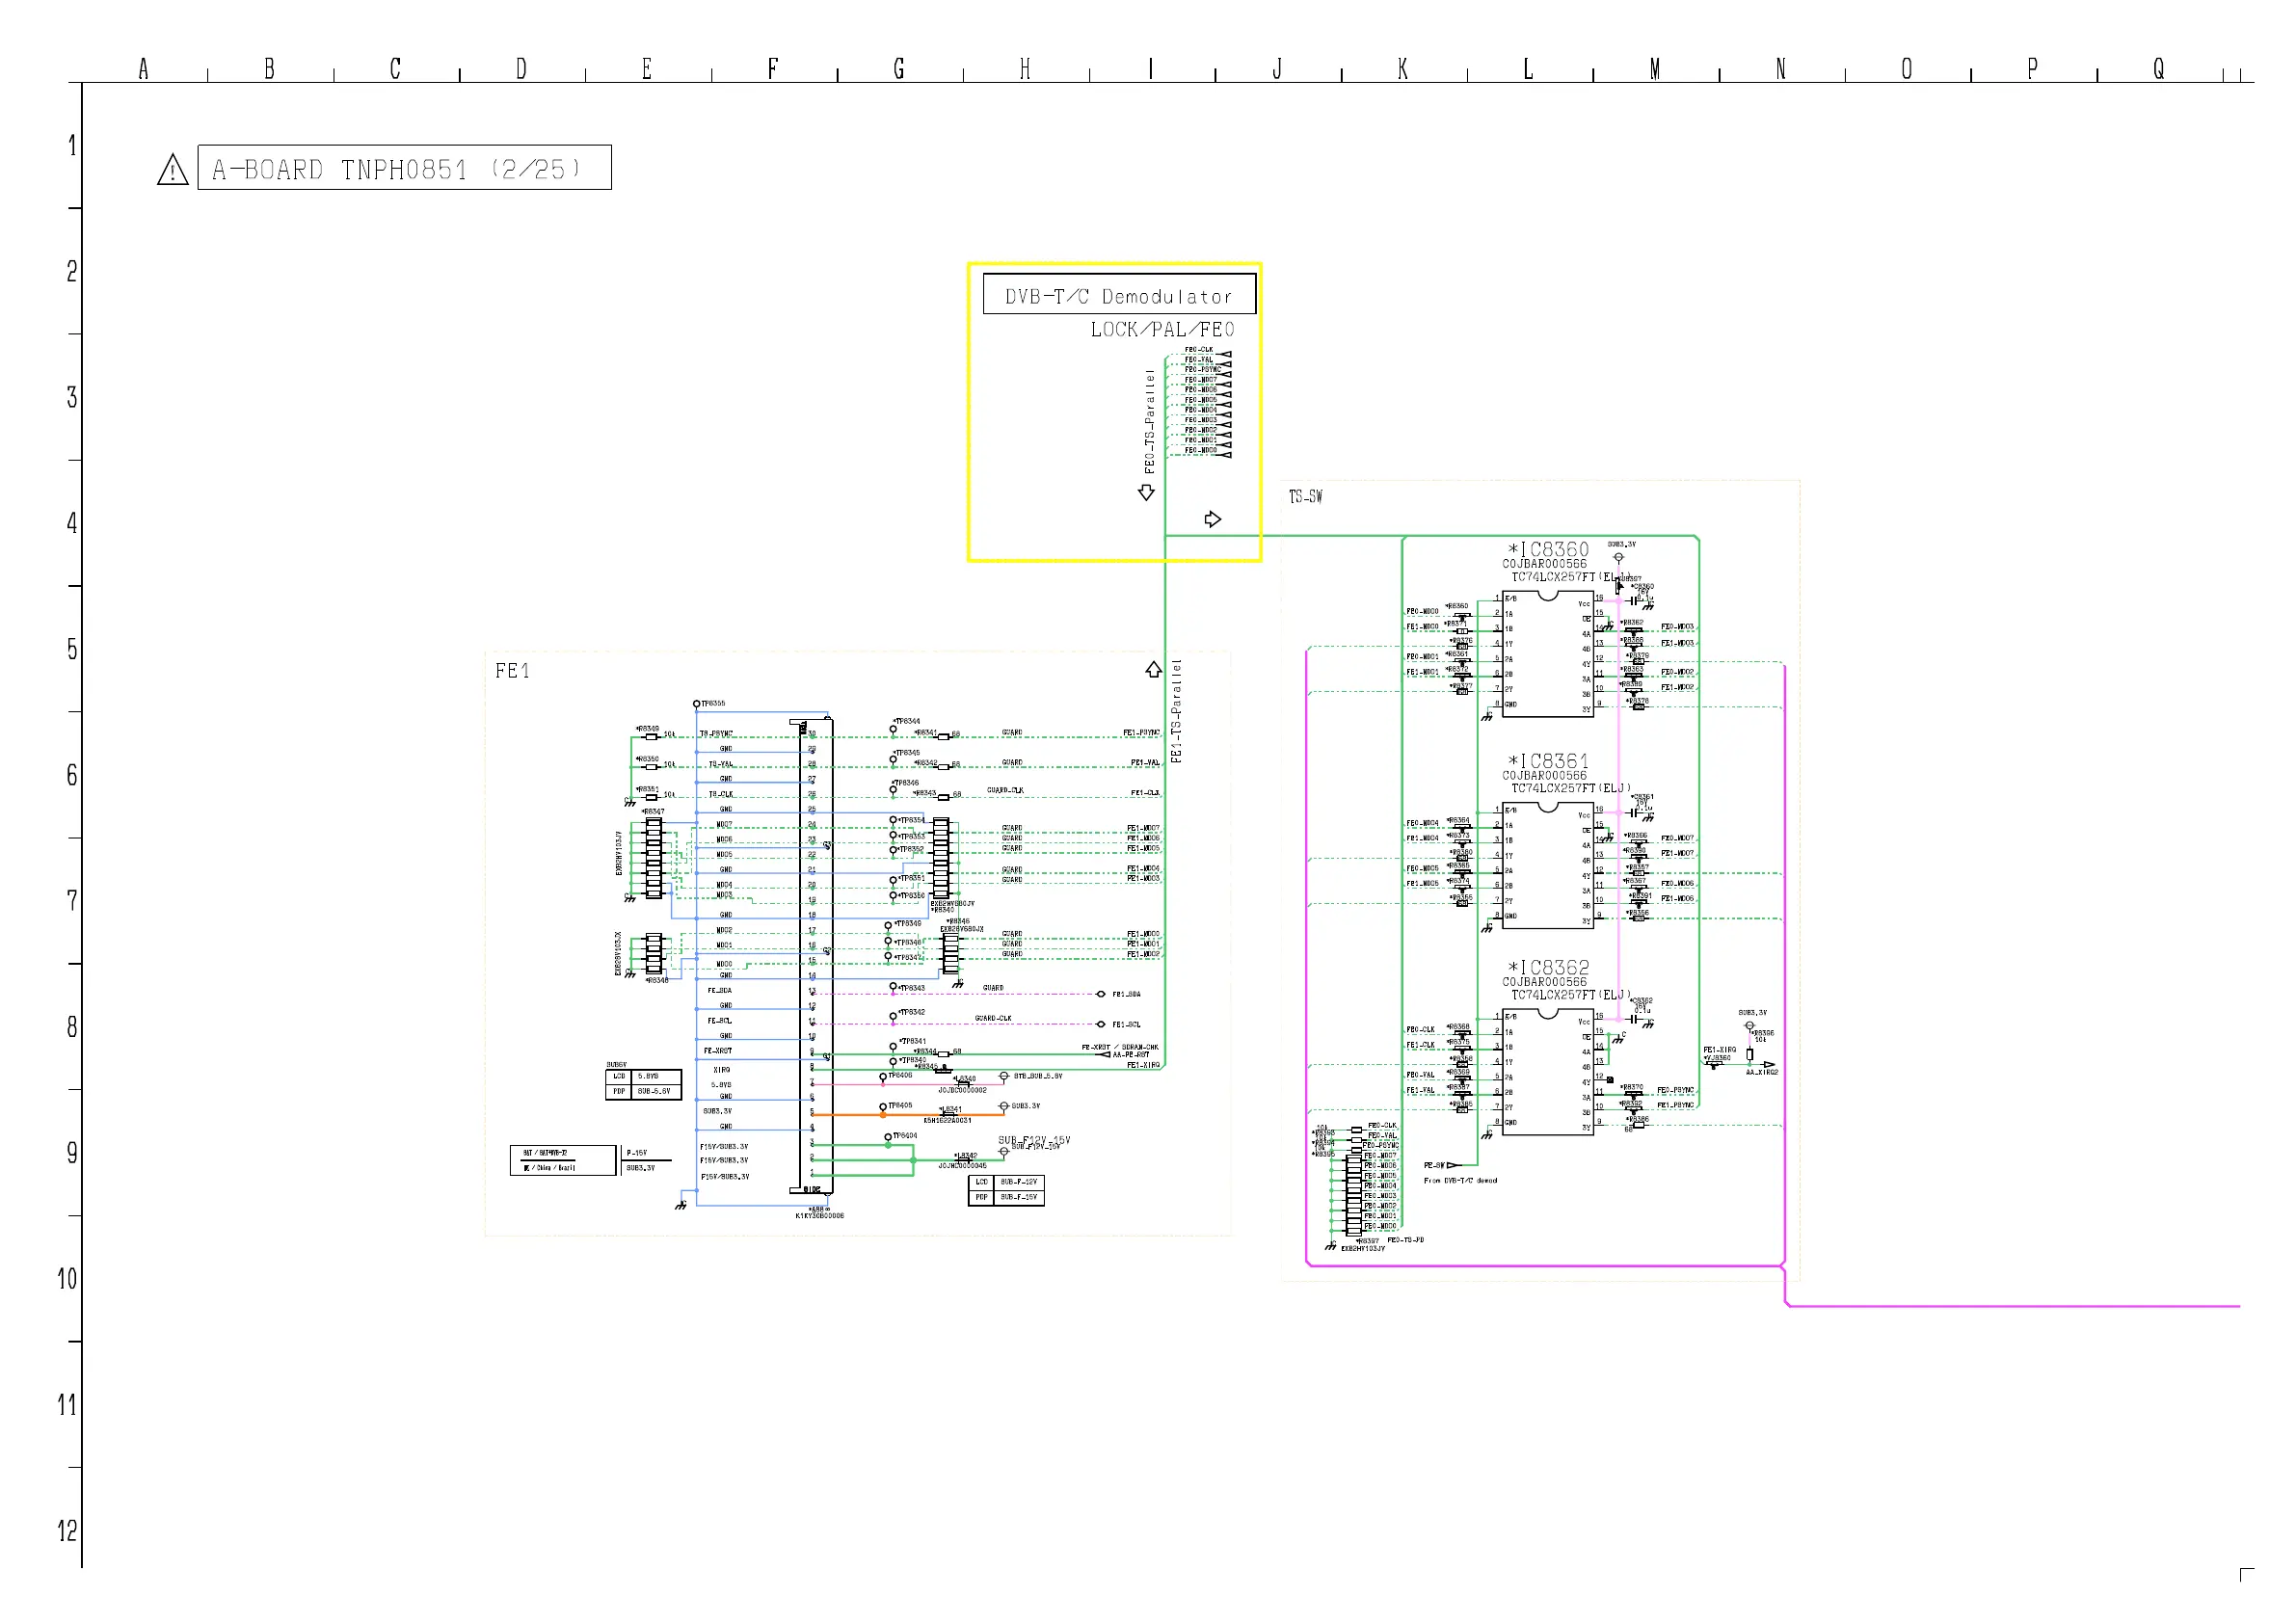Click the FE1_SDA terminal circle
The width and height of the screenshot is (2296, 1623).
pos(1101,994)
